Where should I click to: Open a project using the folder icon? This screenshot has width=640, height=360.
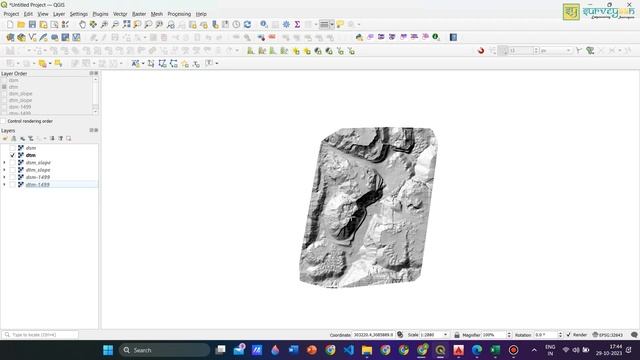tap(21, 25)
